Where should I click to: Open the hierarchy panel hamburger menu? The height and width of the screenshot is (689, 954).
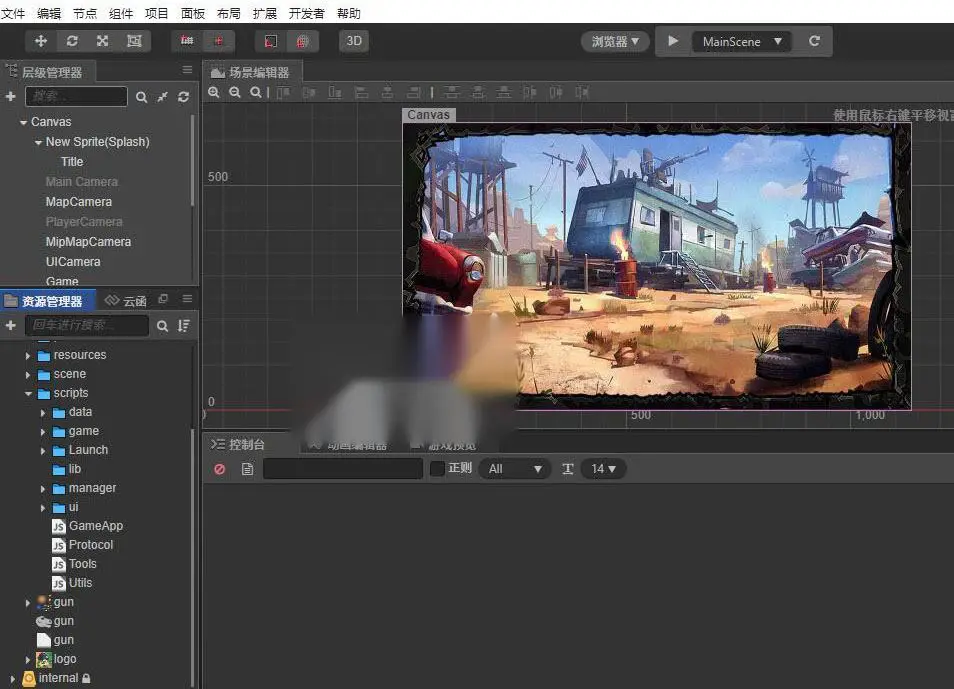point(187,70)
